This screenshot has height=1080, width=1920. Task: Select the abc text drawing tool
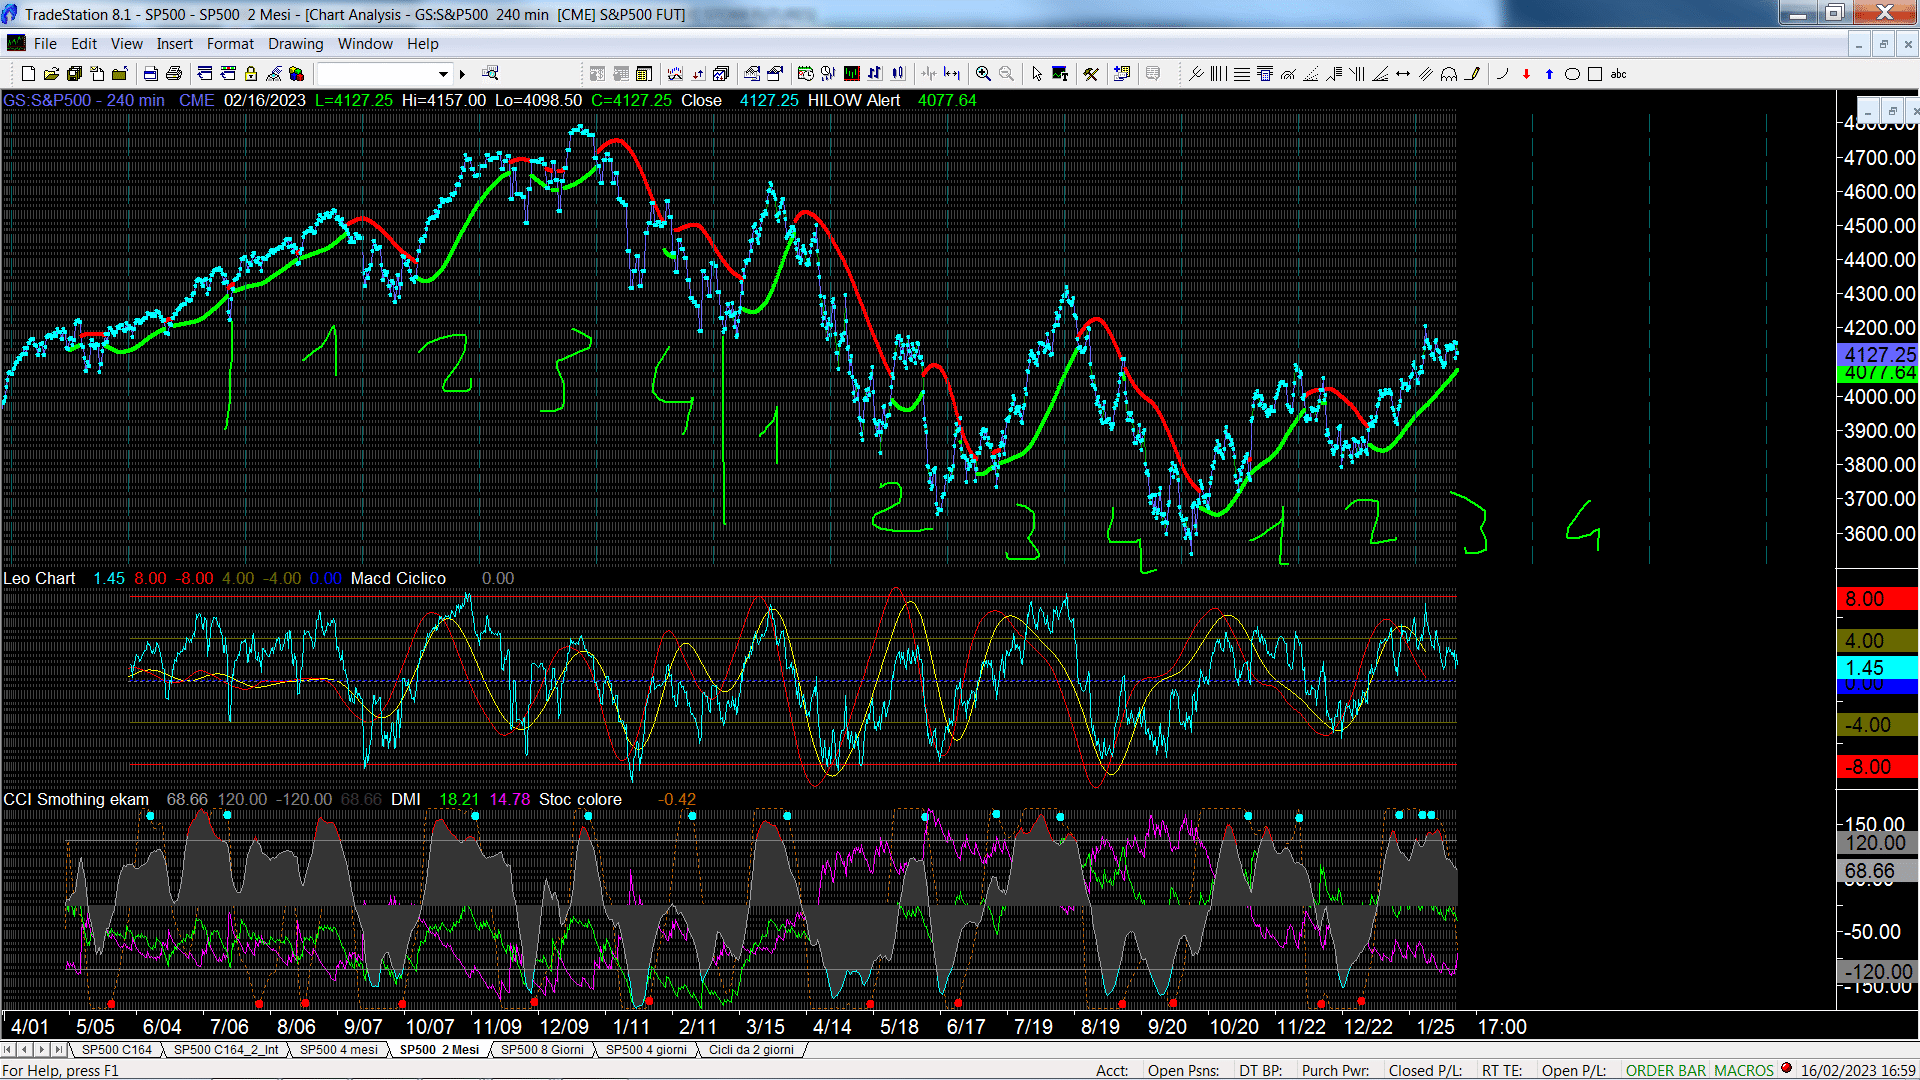click(1618, 74)
